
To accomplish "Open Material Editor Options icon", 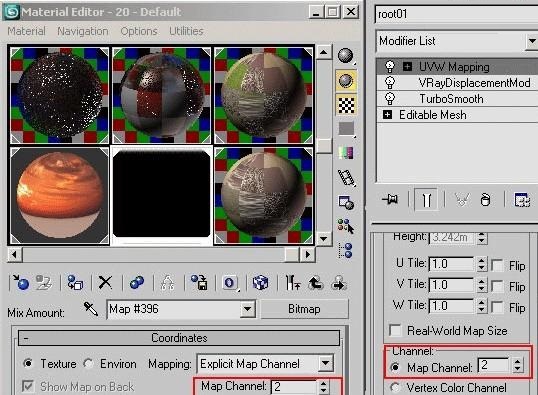I will pos(346,202).
